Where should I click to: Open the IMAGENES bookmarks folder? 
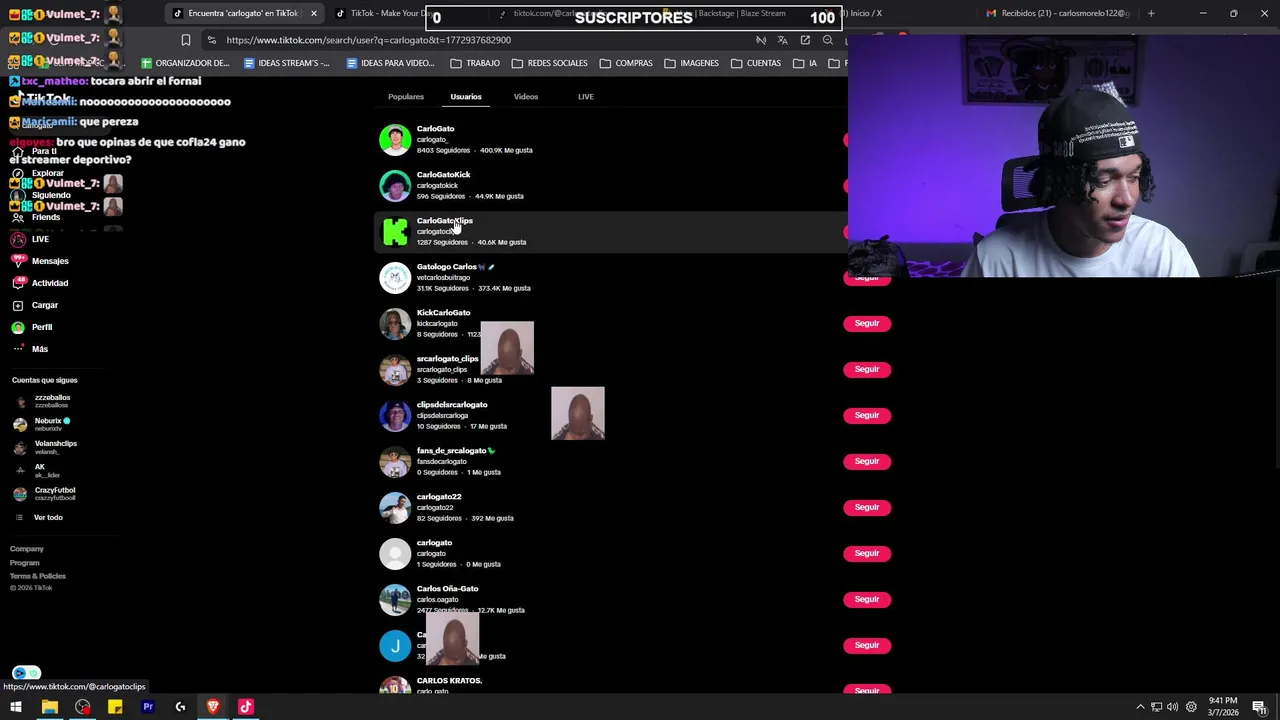coord(691,63)
